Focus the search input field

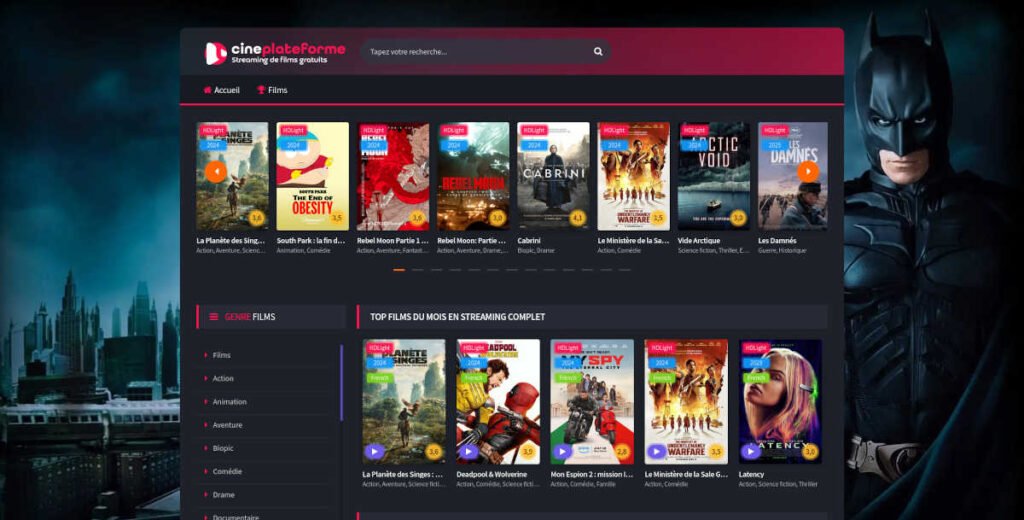pyautogui.click(x=485, y=52)
